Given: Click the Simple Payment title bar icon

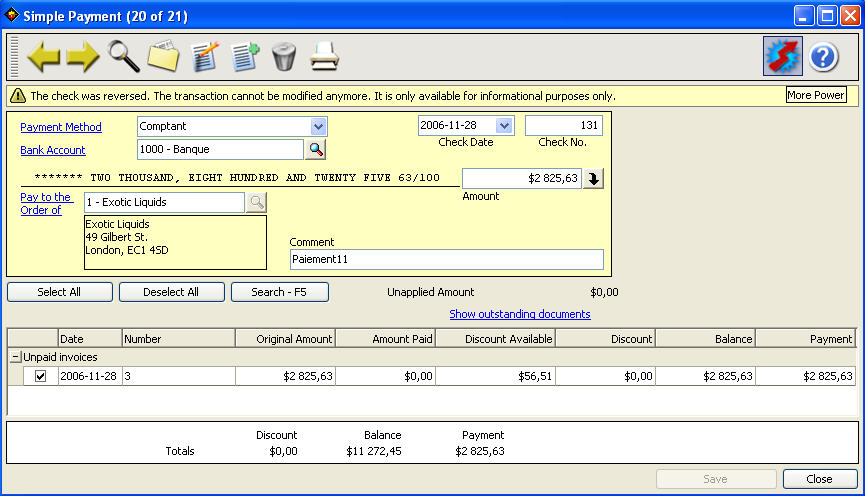Looking at the screenshot, I should 12,15.
